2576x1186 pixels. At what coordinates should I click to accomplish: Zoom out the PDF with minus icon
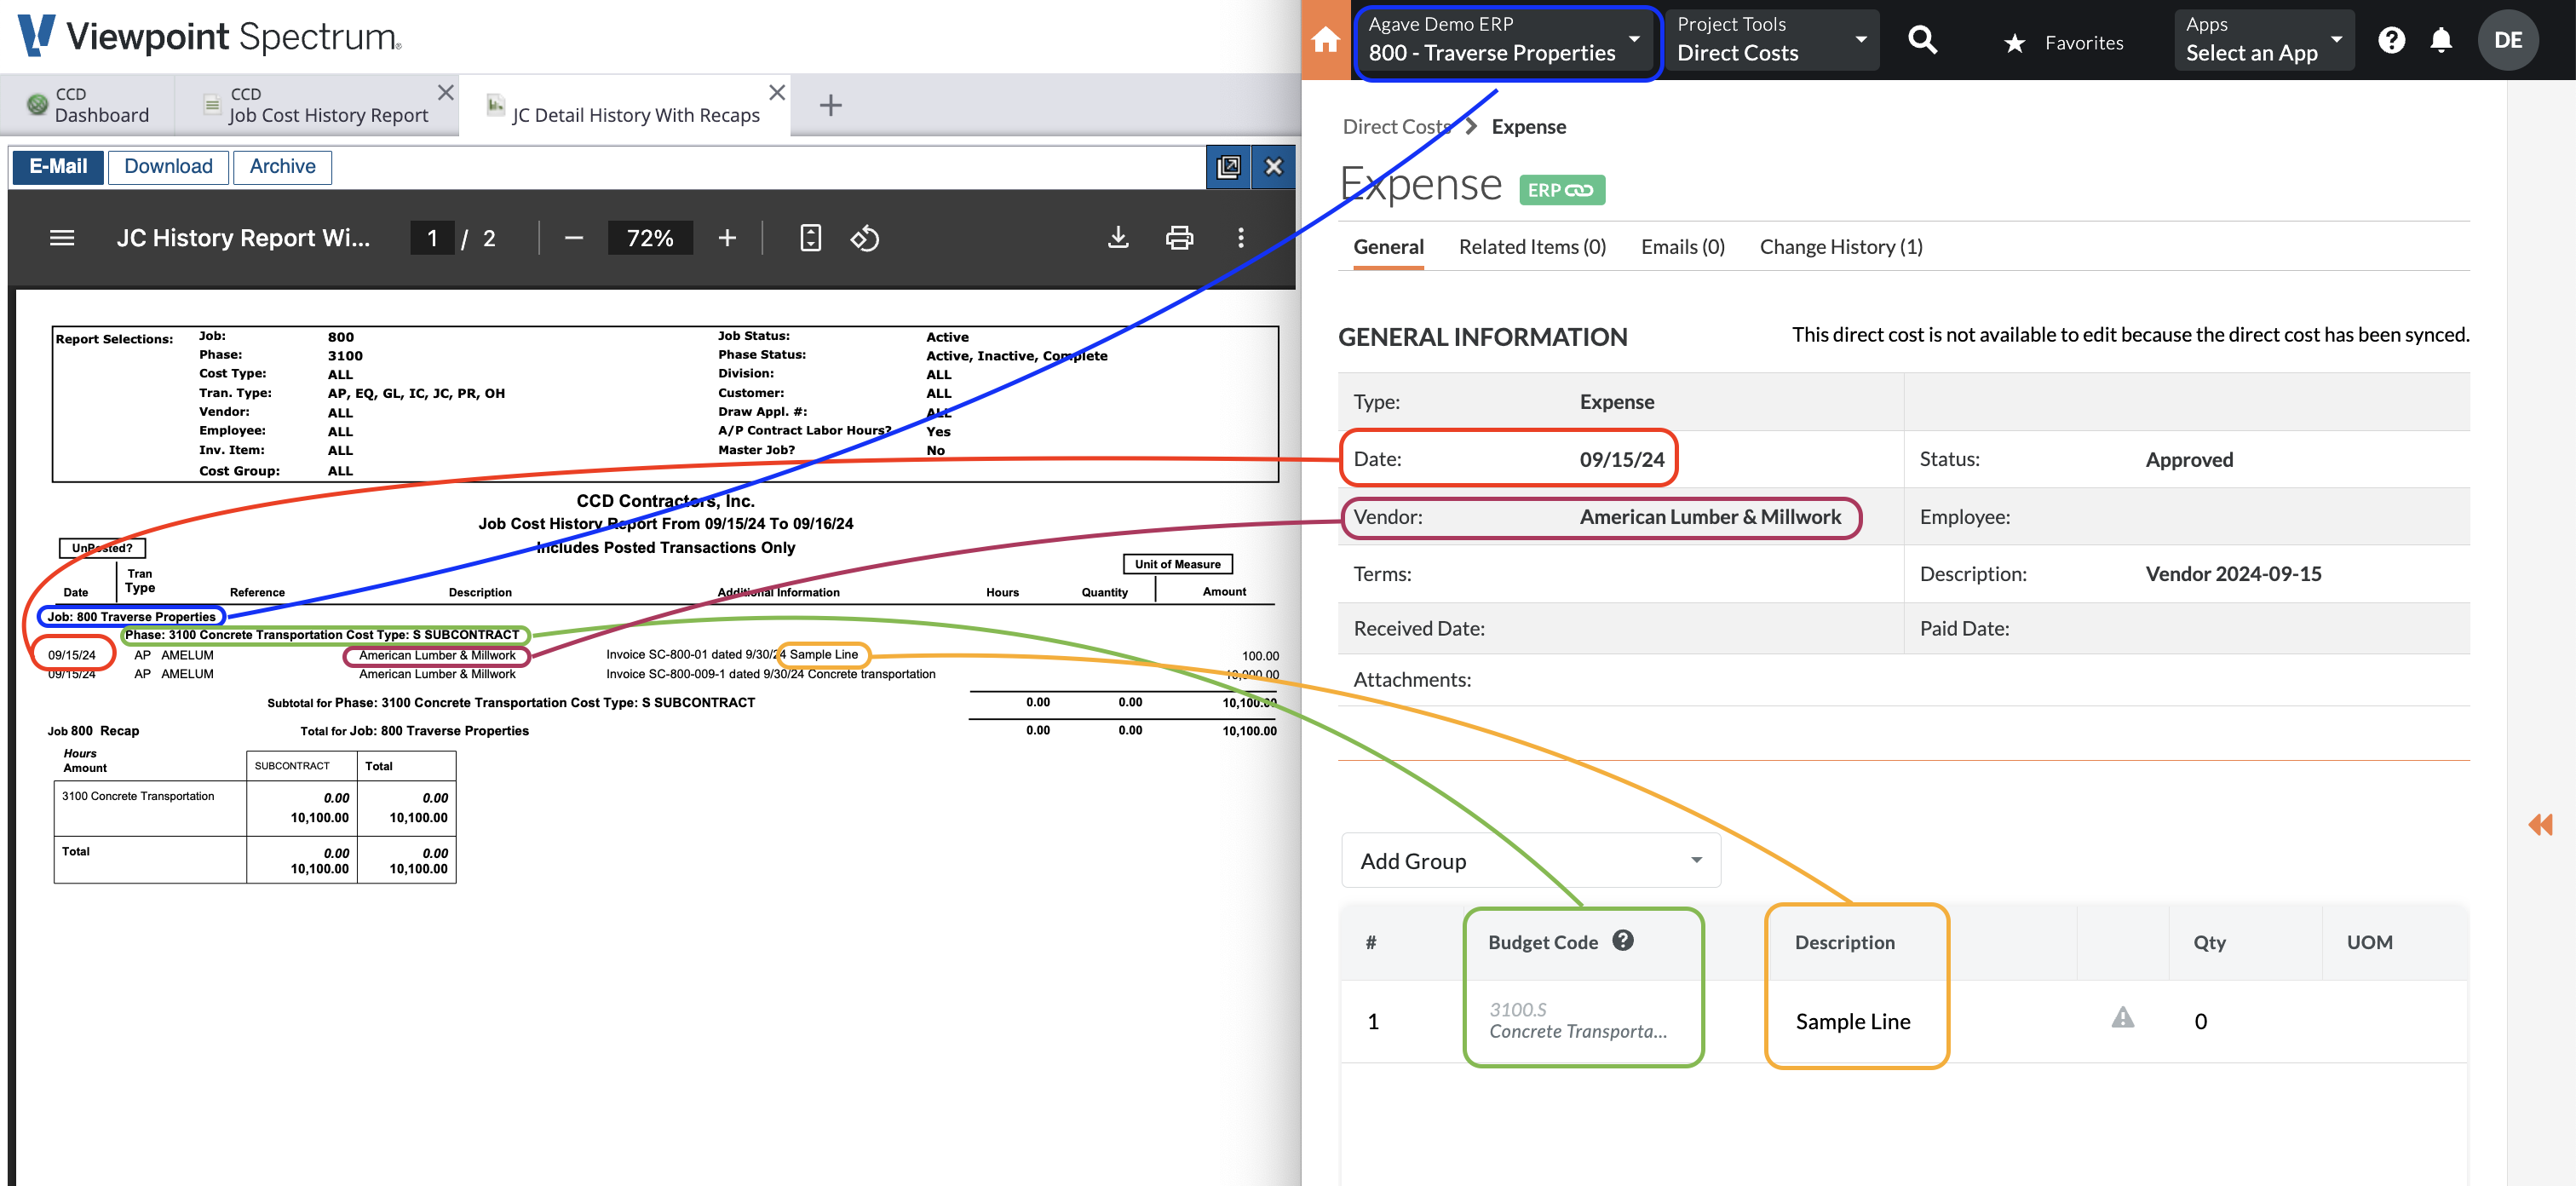tap(573, 238)
